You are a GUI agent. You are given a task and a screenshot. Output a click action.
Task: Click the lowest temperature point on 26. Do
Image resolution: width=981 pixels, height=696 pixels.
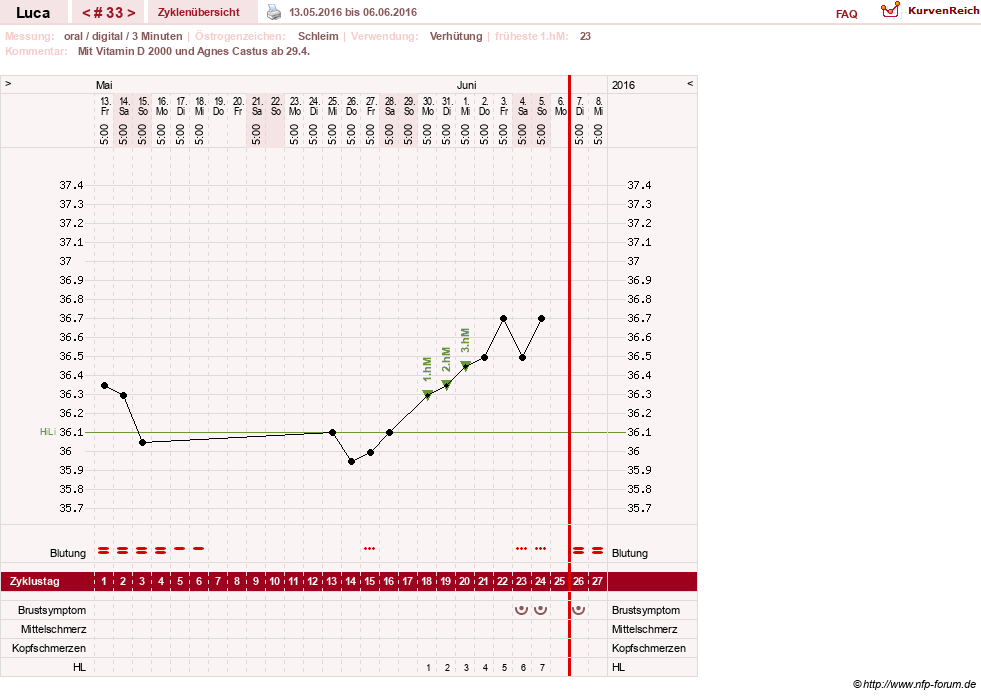coord(352,461)
